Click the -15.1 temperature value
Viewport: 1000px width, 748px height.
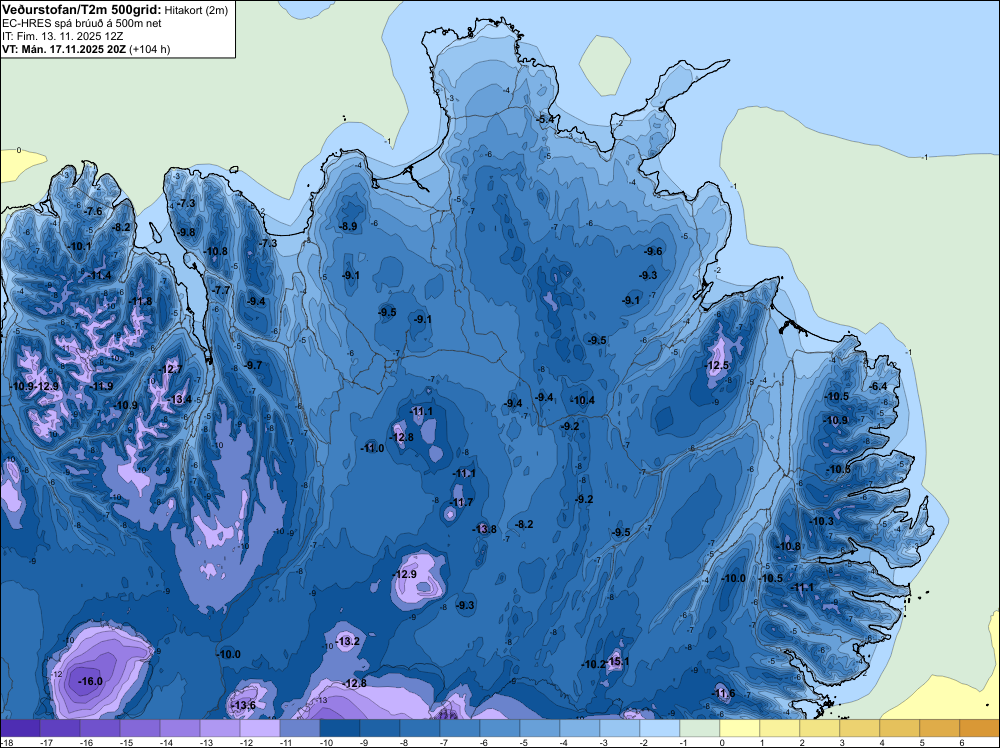click(x=618, y=662)
